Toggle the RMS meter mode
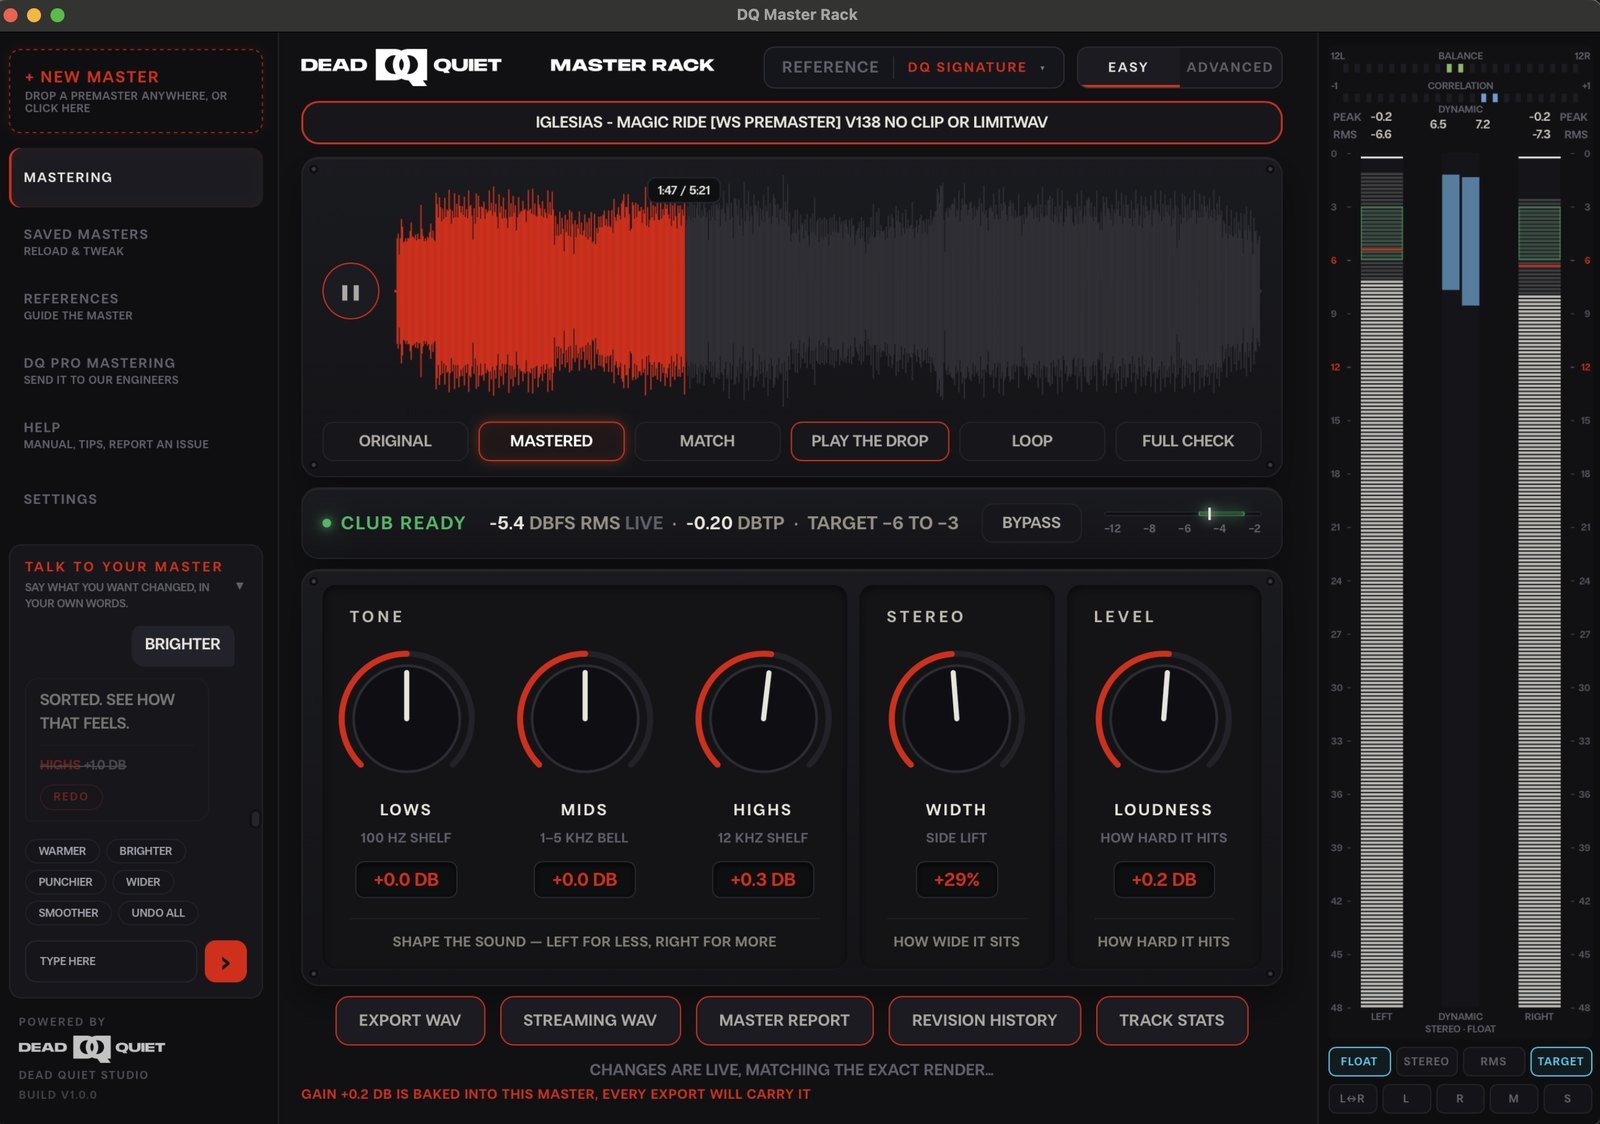The width and height of the screenshot is (1600, 1124). [1493, 1062]
